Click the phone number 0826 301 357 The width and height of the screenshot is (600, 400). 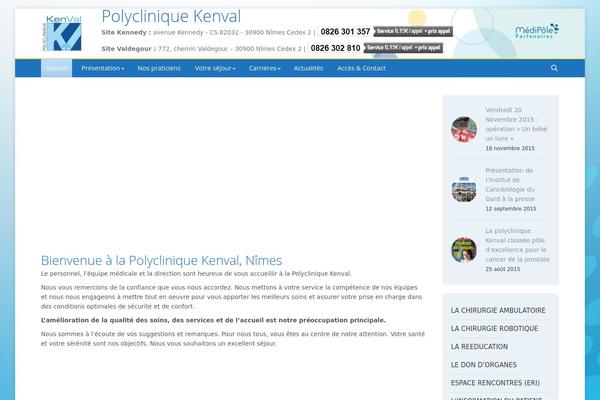345,32
